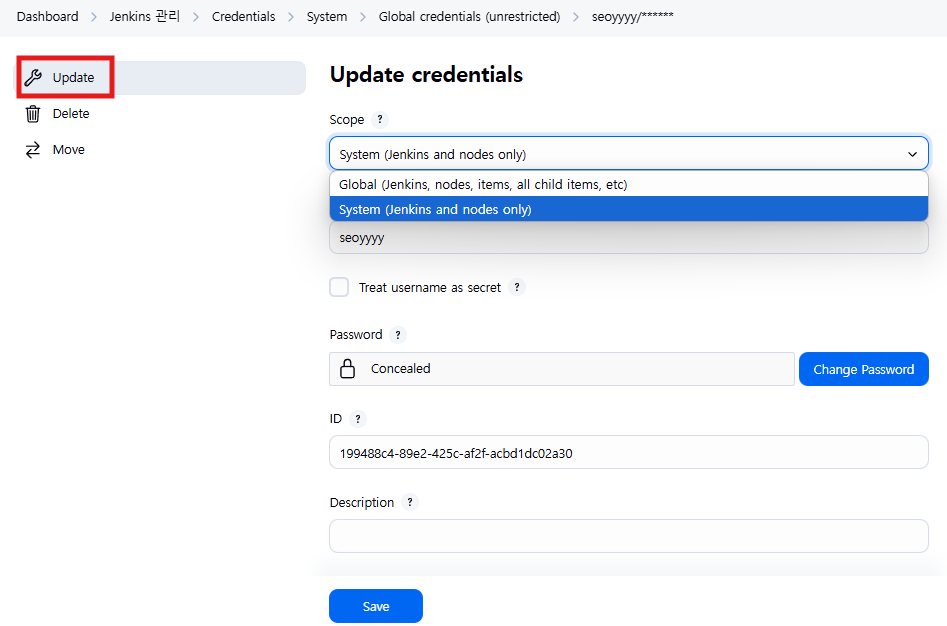Image resolution: width=947 pixels, height=626 pixels.
Task: Open Credentials breadcrumb link
Action: [243, 16]
